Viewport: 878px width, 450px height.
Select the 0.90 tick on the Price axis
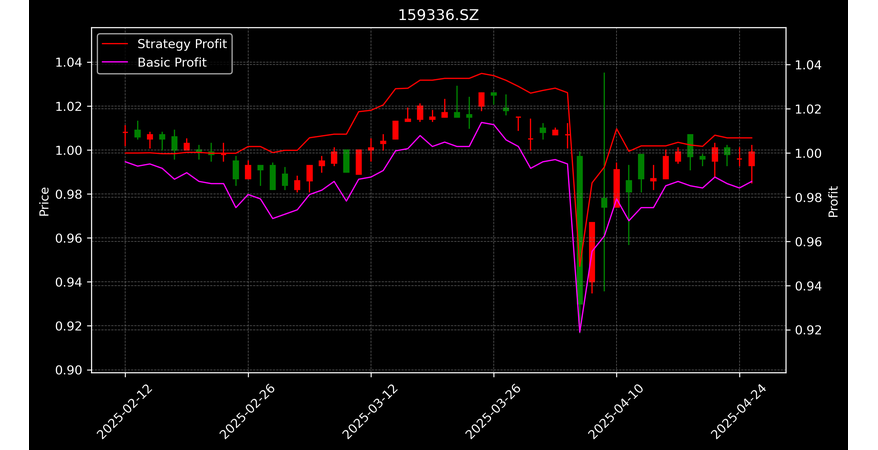[68, 370]
